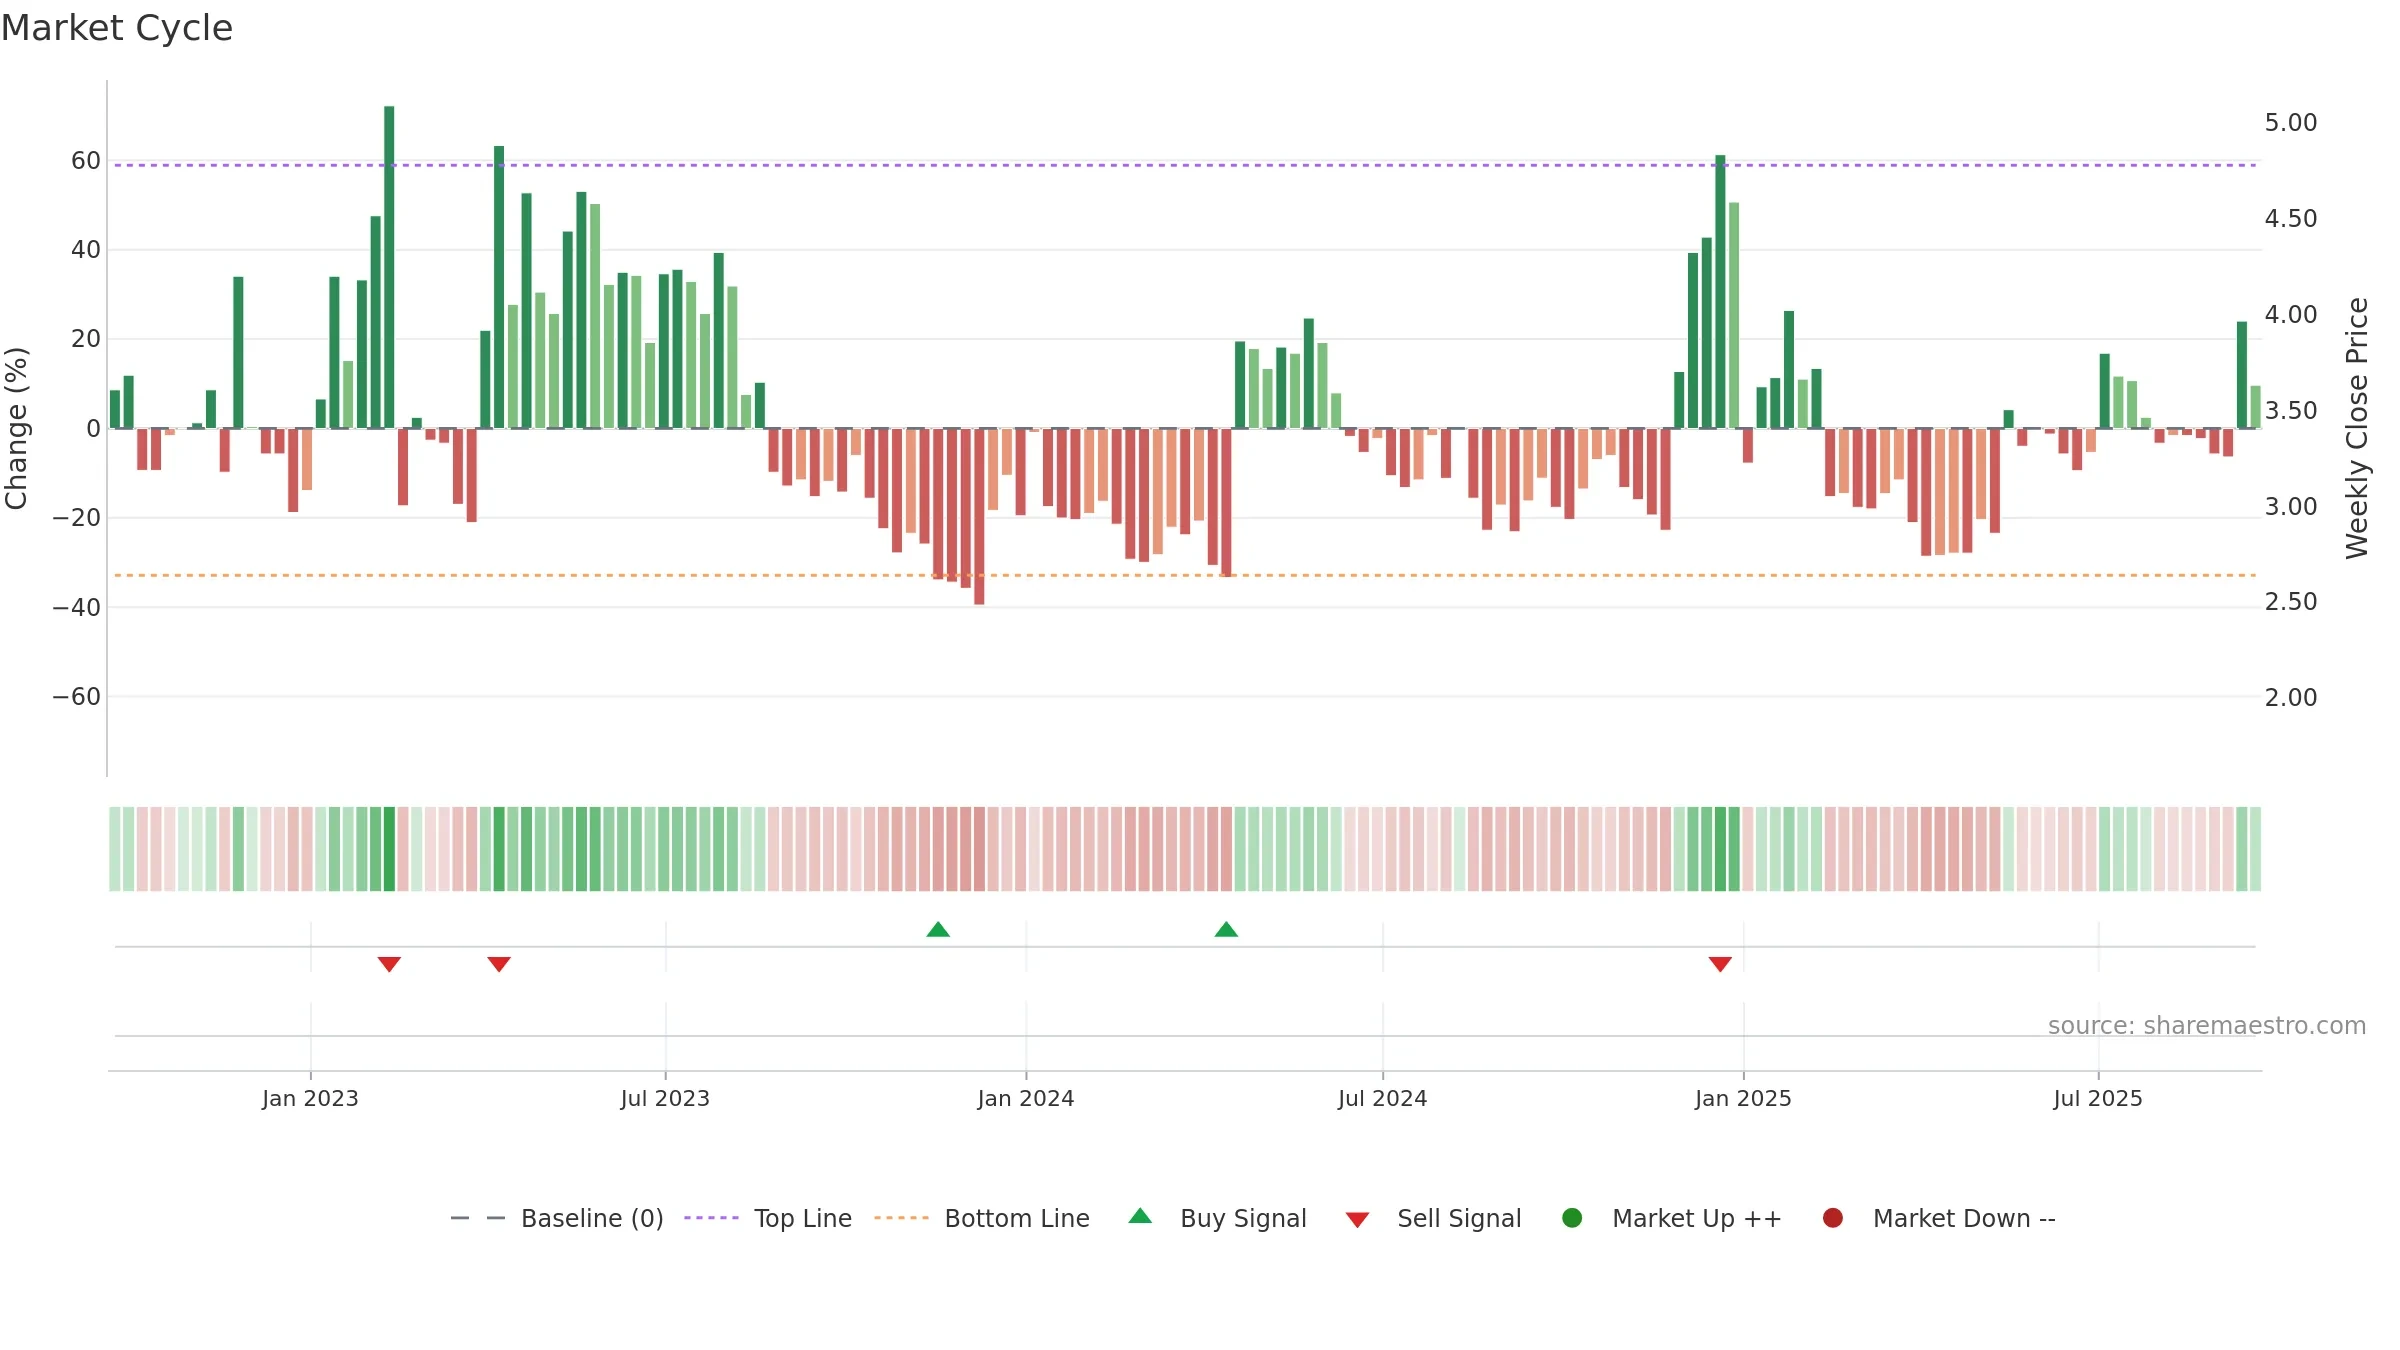Toggle the Top Line legend entry
The height and width of the screenshot is (1350, 2400).
(768, 1218)
